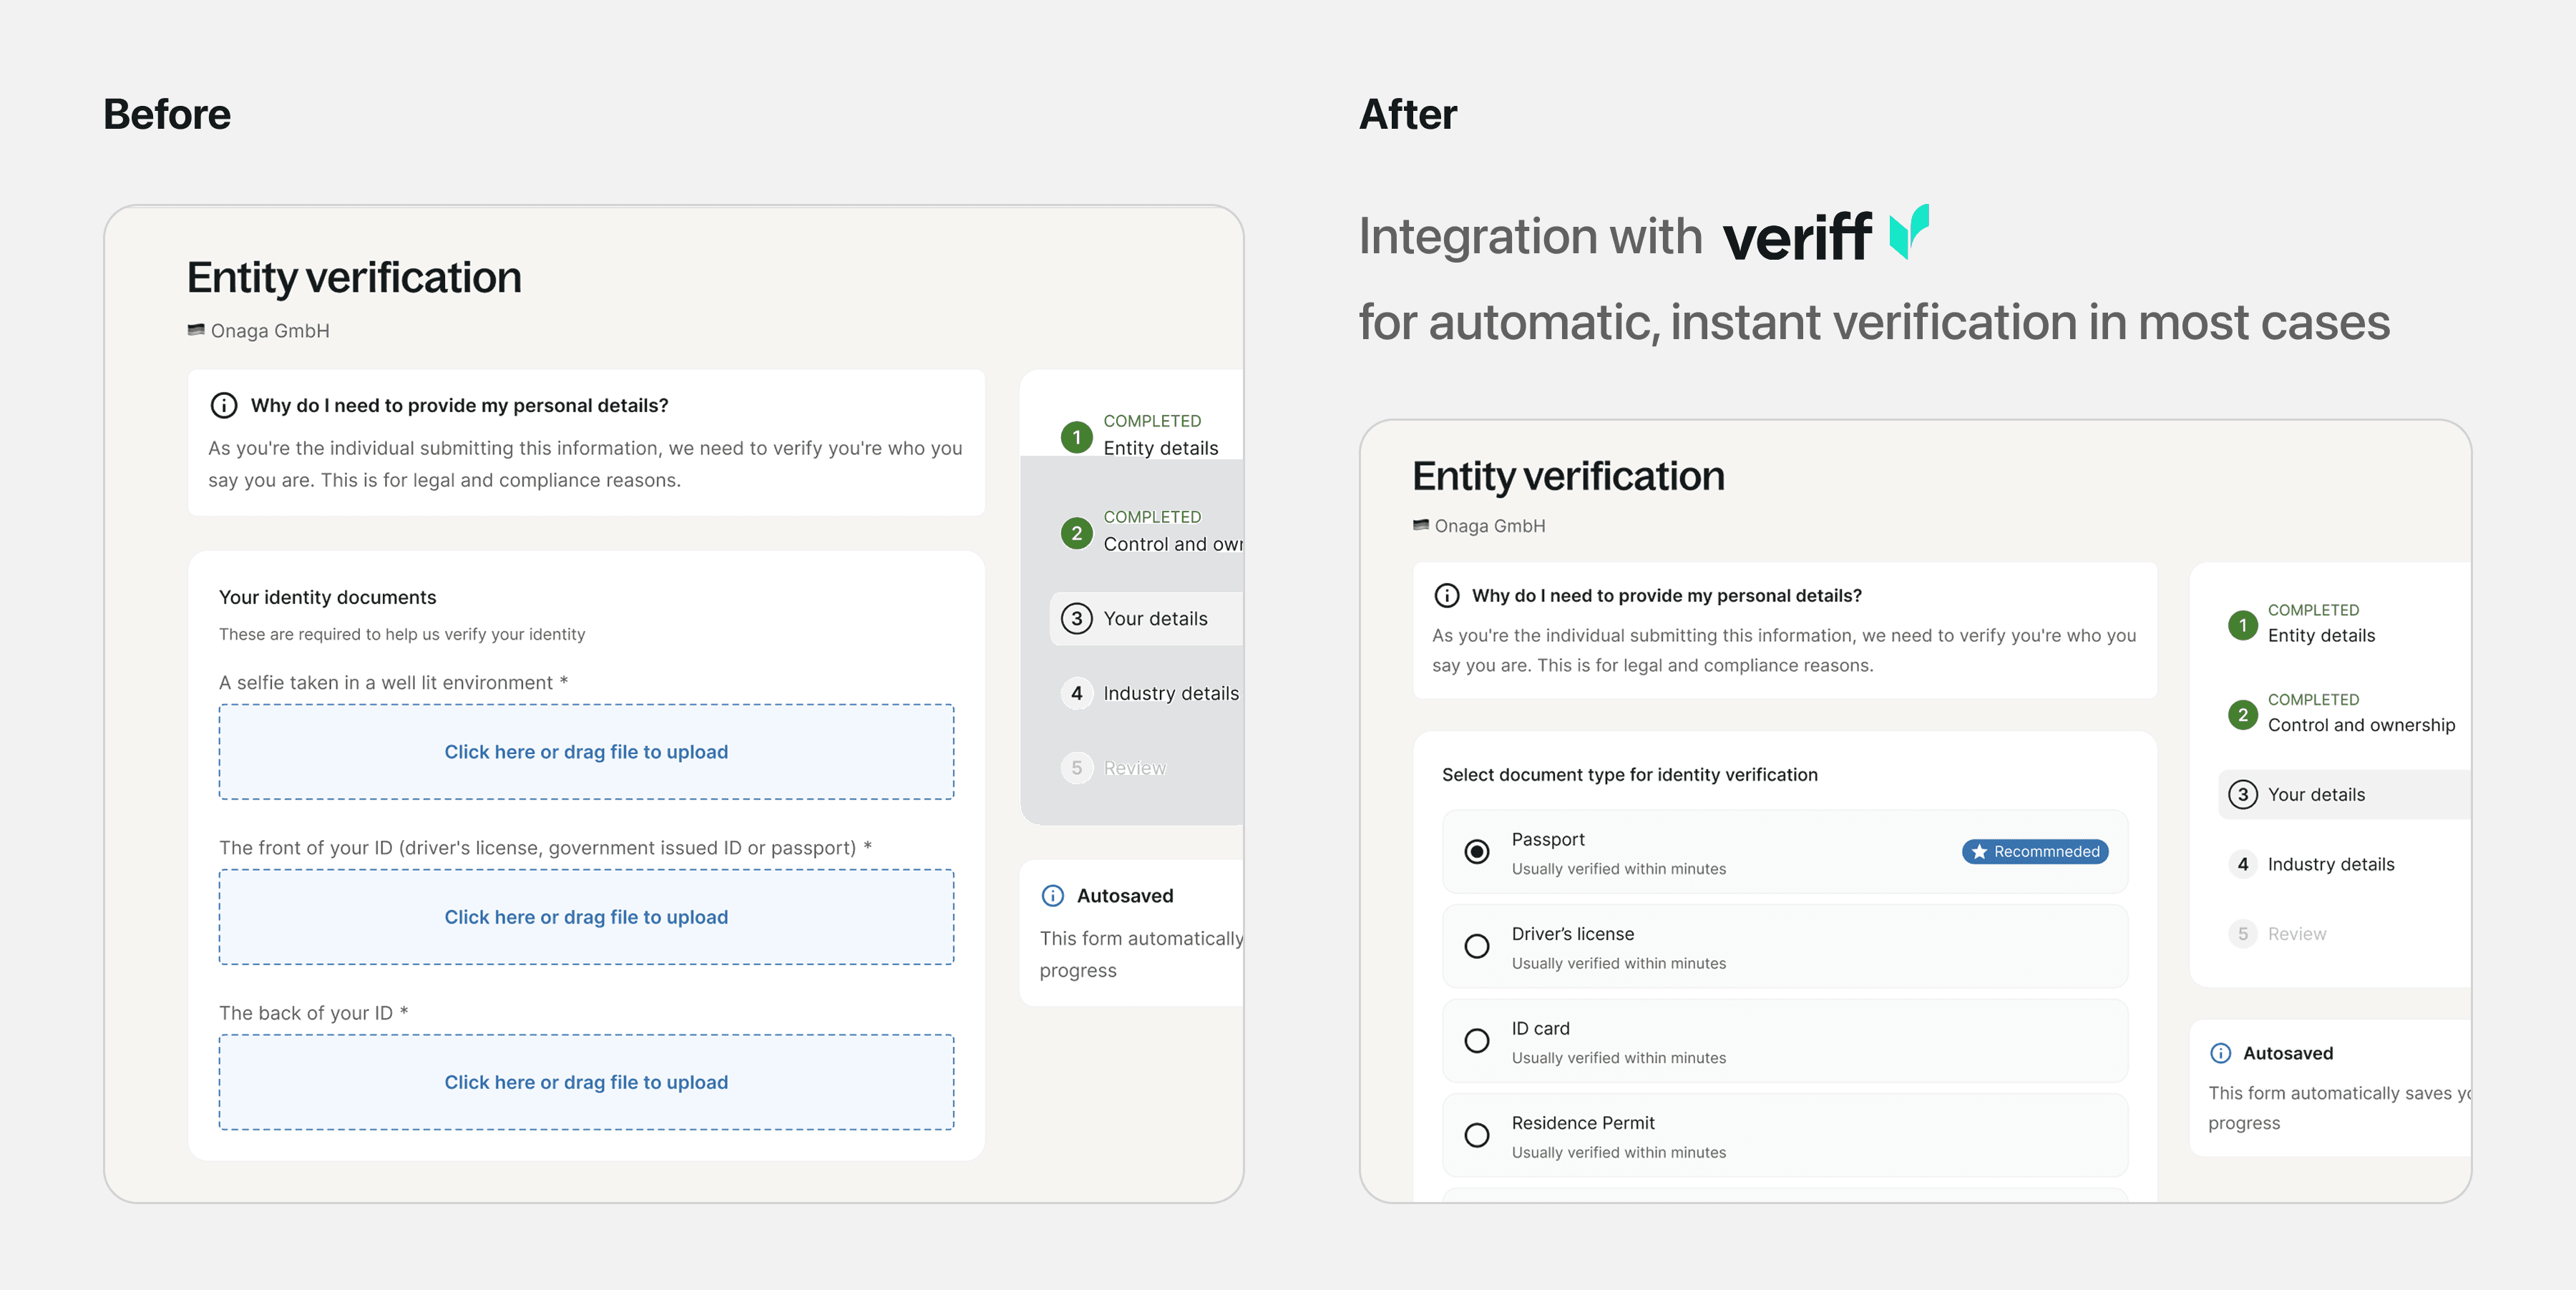Viewport: 2576px width, 1290px height.
Task: Select the Driver's license radio button
Action: tap(1476, 946)
